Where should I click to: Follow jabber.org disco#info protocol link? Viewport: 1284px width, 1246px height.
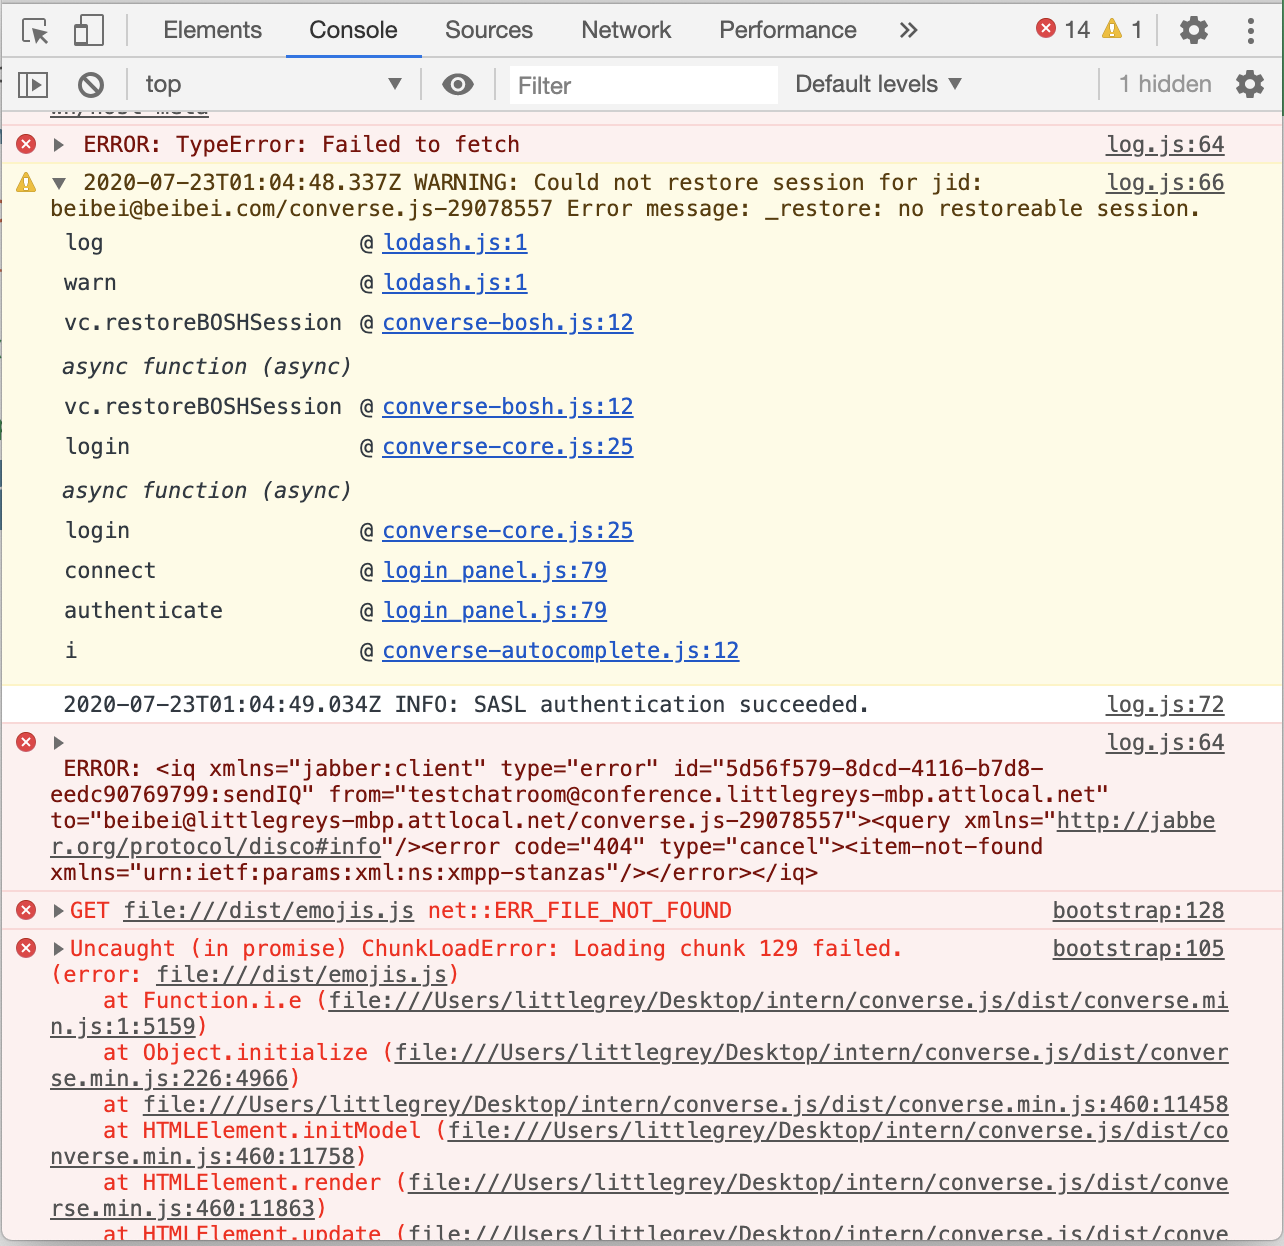(1136, 821)
